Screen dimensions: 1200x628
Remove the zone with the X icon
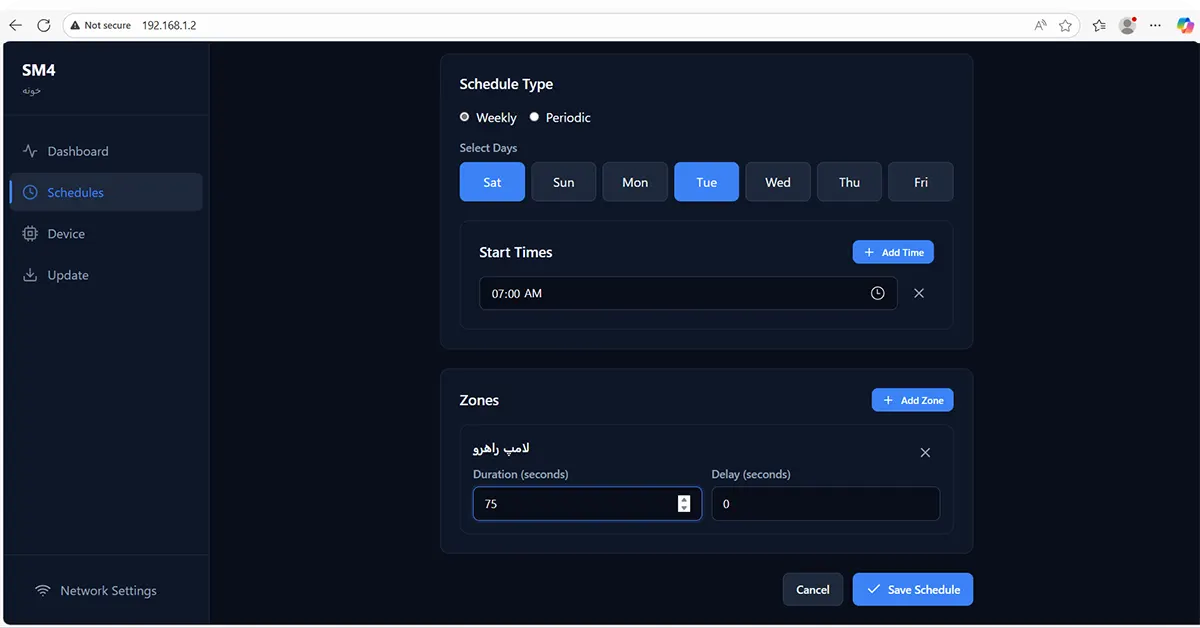tap(925, 453)
